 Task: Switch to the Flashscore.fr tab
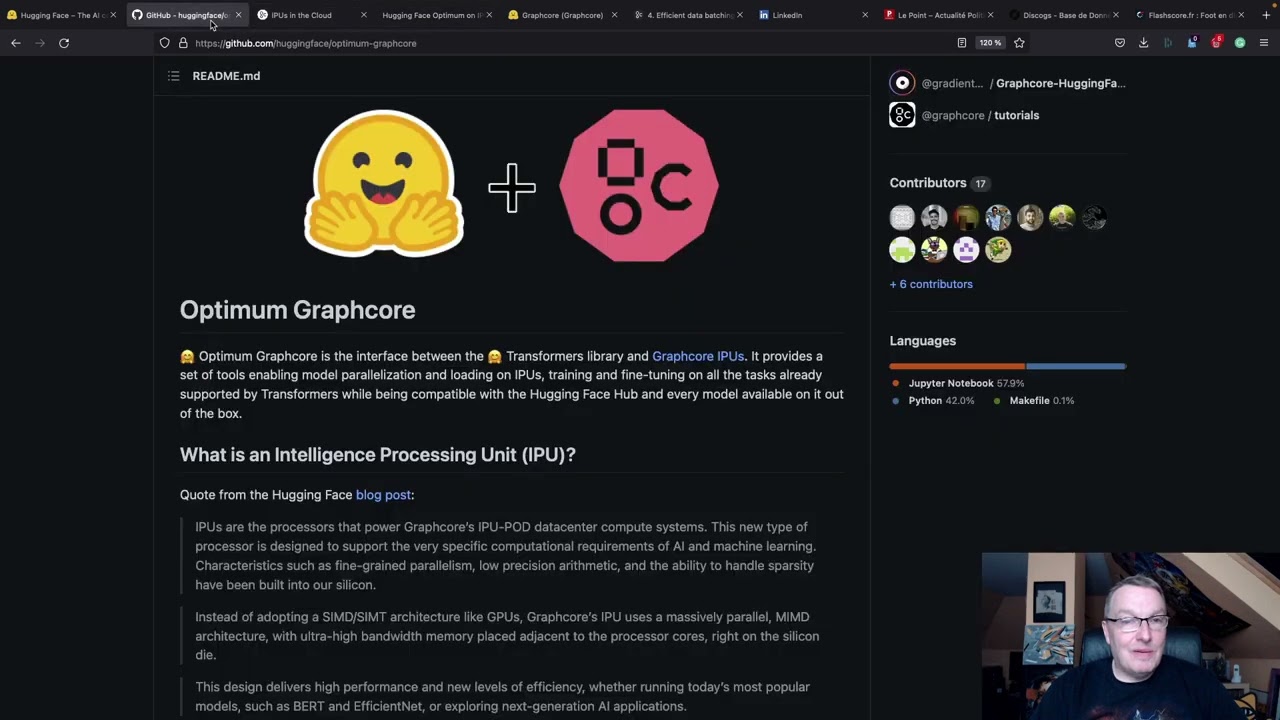pyautogui.click(x=1190, y=15)
